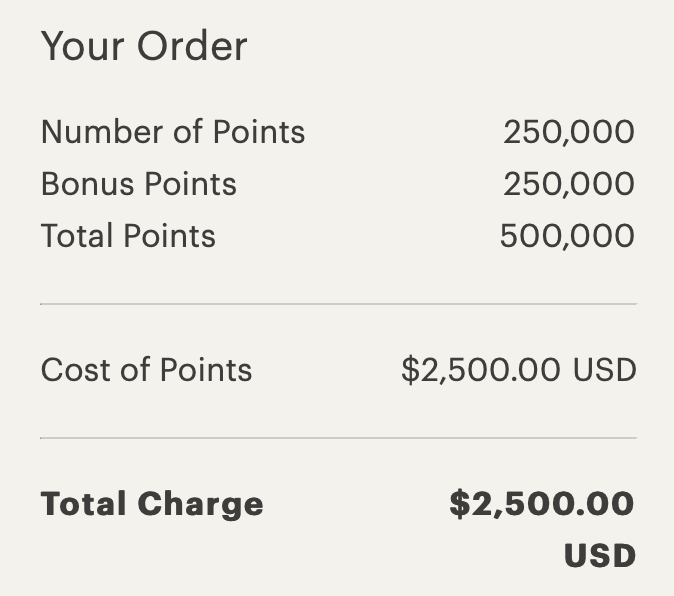Click the word Charge in Total Charge
This screenshot has width=674, height=596.
click(200, 504)
